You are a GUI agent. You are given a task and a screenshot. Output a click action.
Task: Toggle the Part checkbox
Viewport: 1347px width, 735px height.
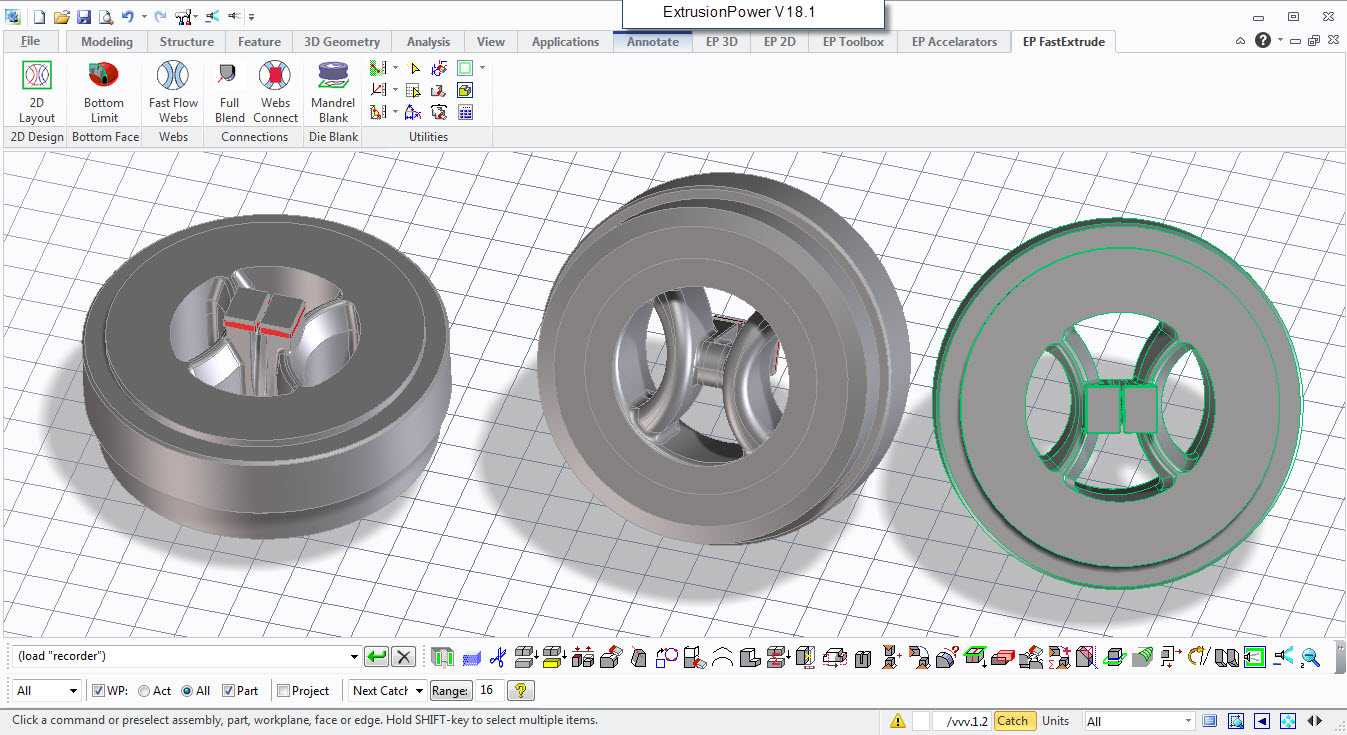[228, 691]
